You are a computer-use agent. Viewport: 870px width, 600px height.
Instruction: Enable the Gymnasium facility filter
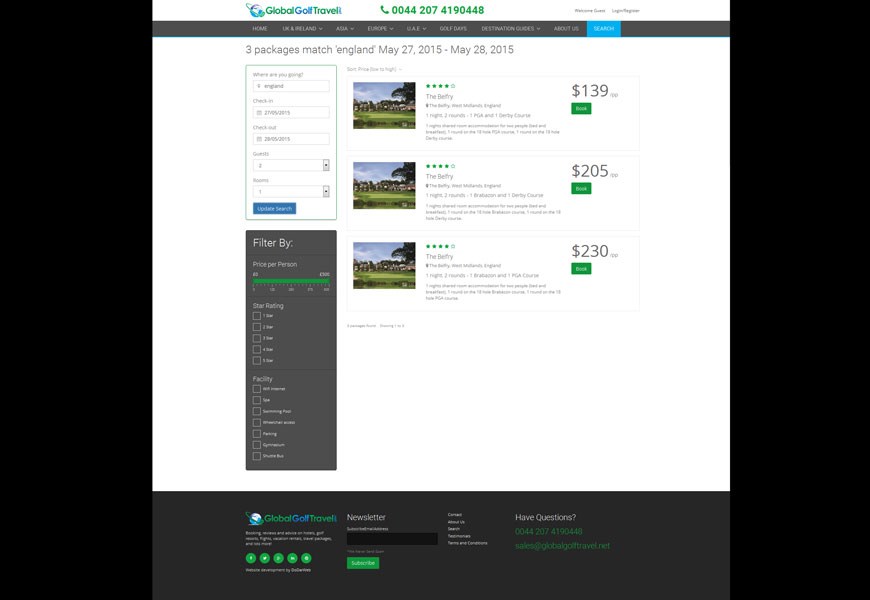pyautogui.click(x=256, y=445)
